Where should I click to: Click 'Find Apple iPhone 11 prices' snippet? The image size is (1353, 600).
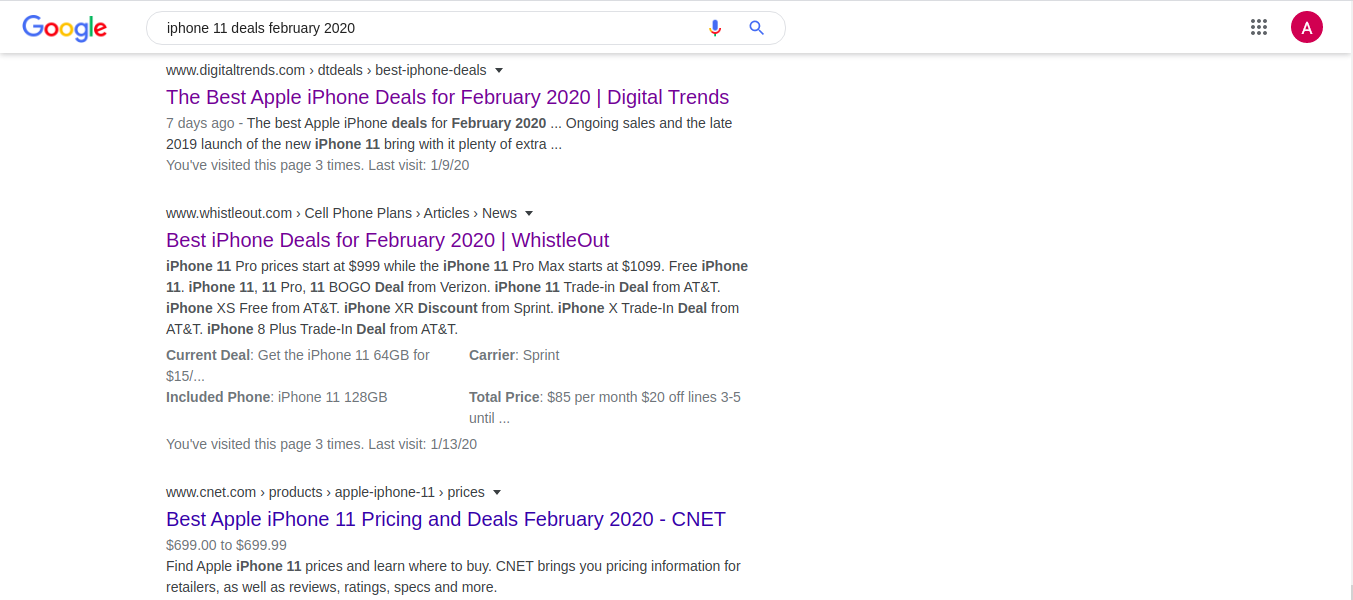coord(453,577)
